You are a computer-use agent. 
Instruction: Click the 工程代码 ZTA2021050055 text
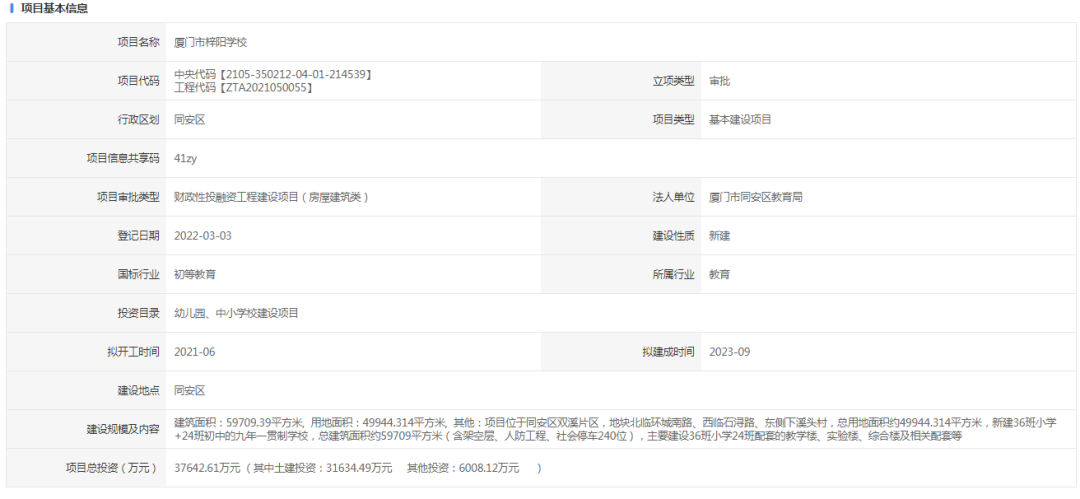point(243,88)
